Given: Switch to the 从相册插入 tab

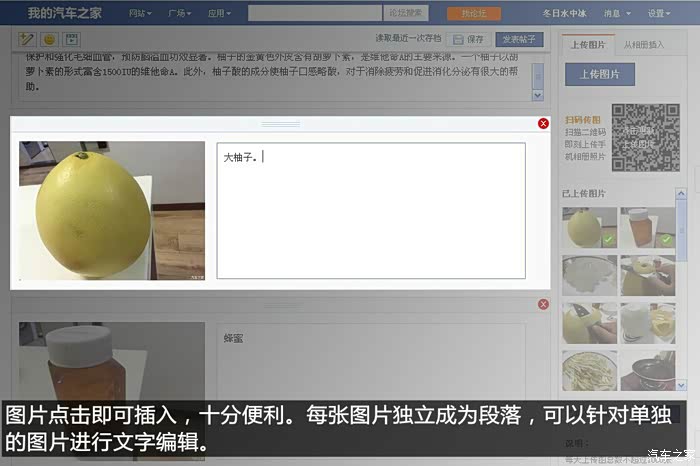Looking at the screenshot, I should pos(644,45).
